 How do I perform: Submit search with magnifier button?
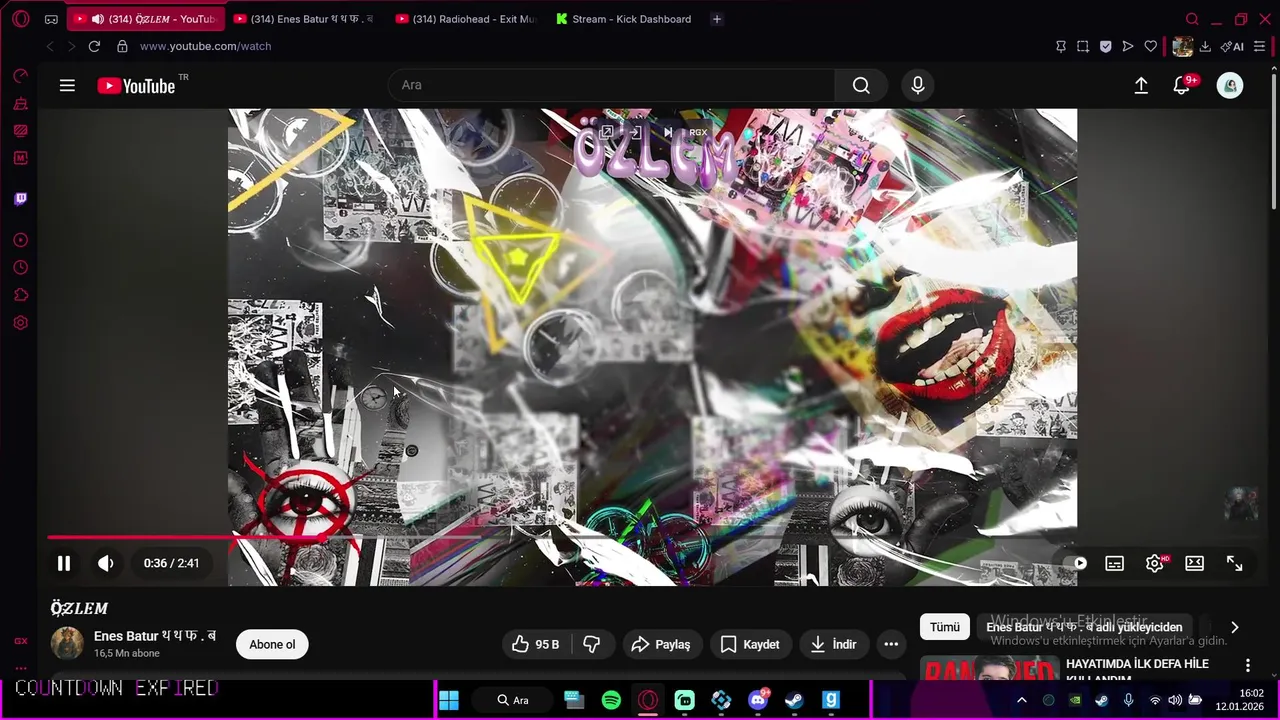pos(861,86)
